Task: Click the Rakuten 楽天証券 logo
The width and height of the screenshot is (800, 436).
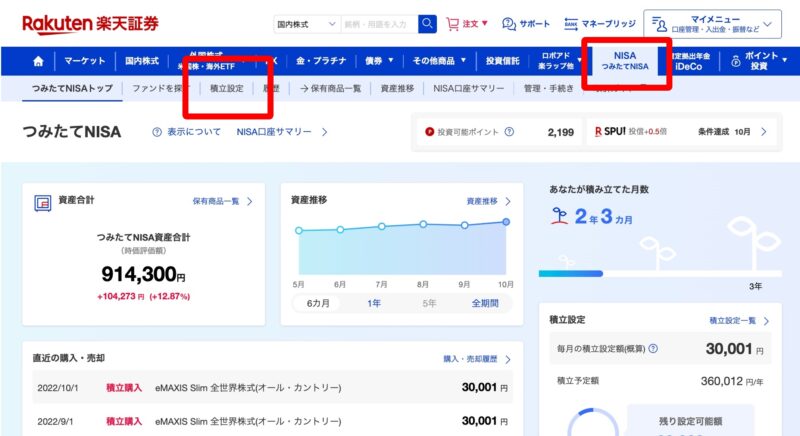Action: pos(90,24)
